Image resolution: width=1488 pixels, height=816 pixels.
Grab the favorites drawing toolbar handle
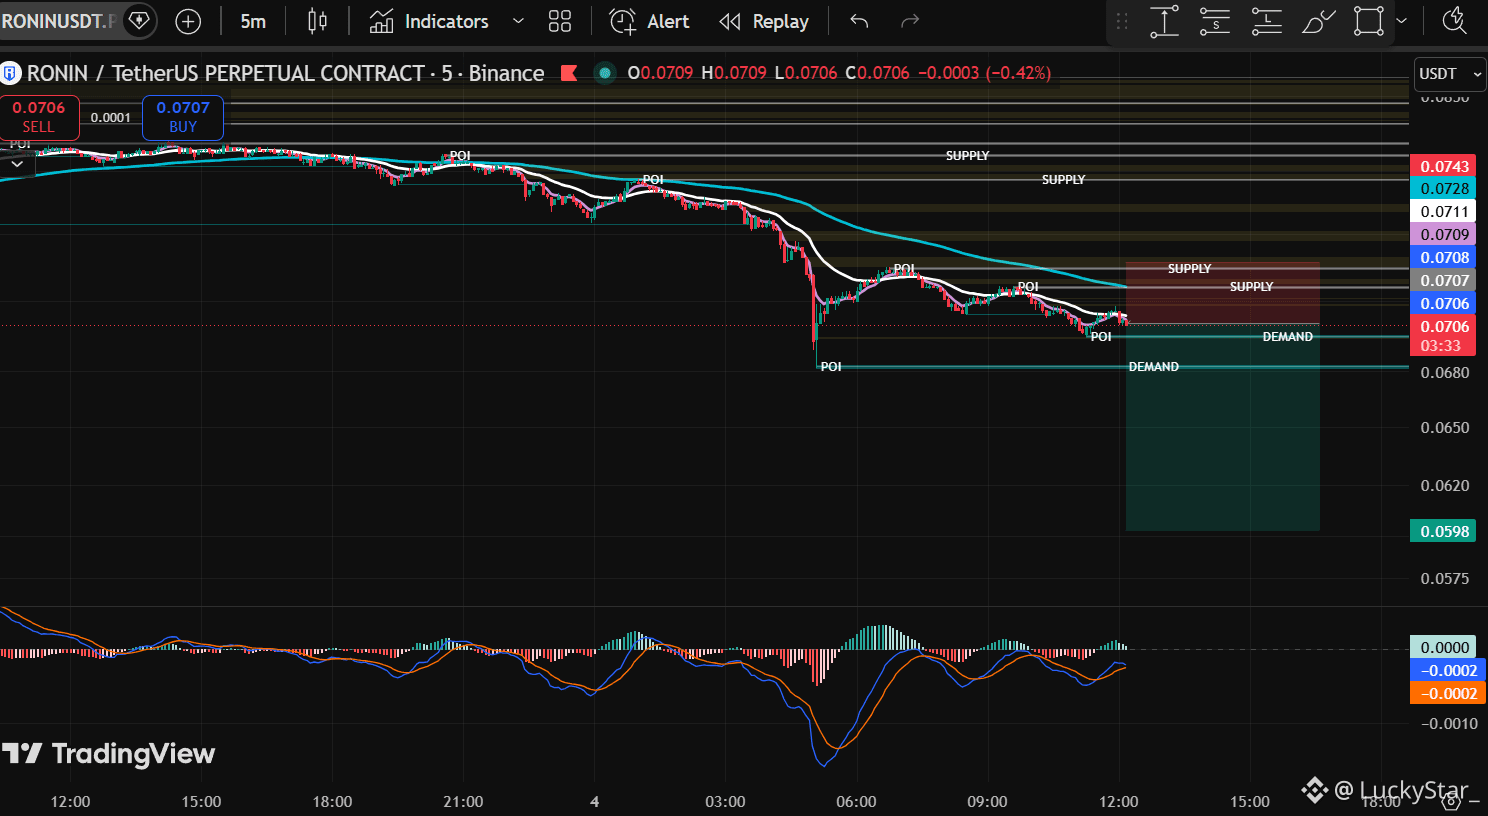[x=1122, y=21]
